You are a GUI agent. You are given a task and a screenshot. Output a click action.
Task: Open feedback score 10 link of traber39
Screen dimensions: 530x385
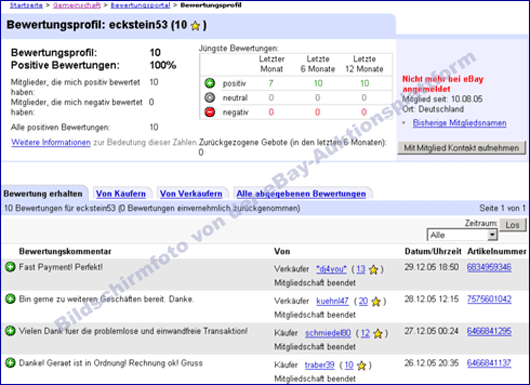coord(349,365)
